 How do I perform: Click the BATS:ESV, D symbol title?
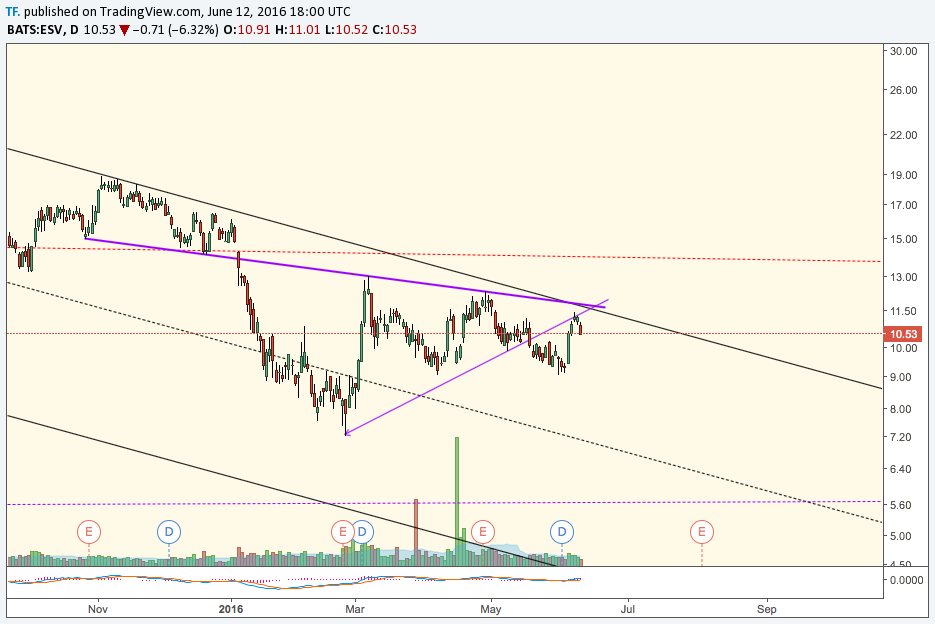42,30
